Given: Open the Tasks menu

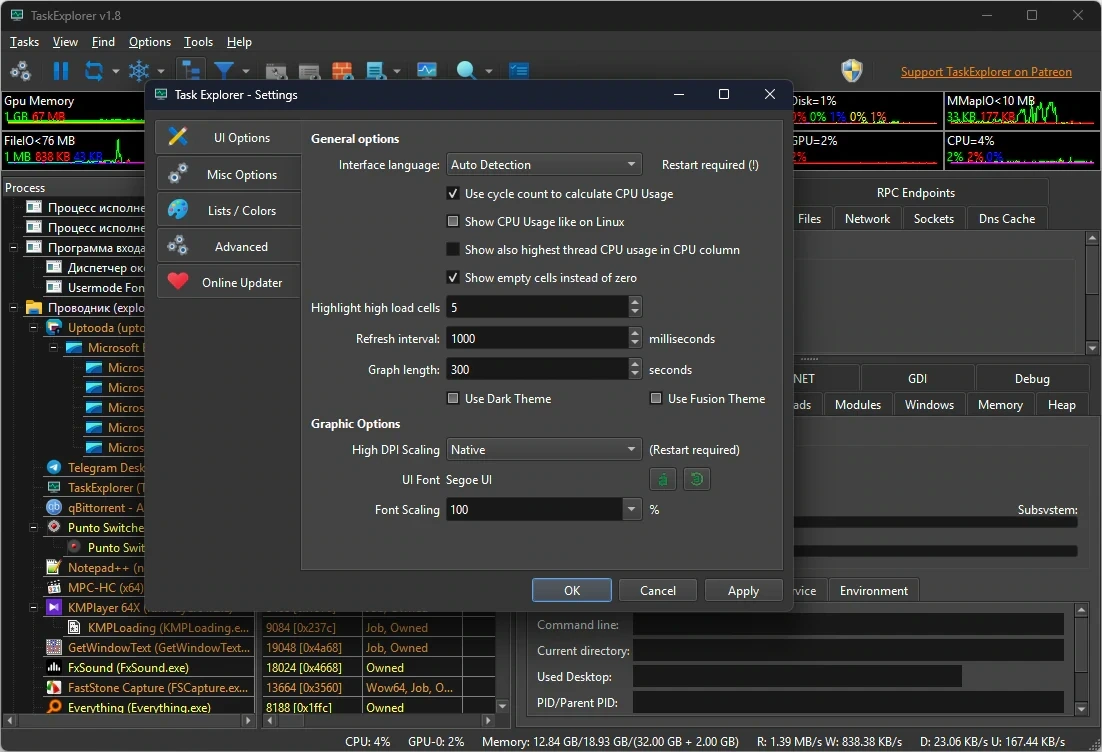Looking at the screenshot, I should [25, 42].
